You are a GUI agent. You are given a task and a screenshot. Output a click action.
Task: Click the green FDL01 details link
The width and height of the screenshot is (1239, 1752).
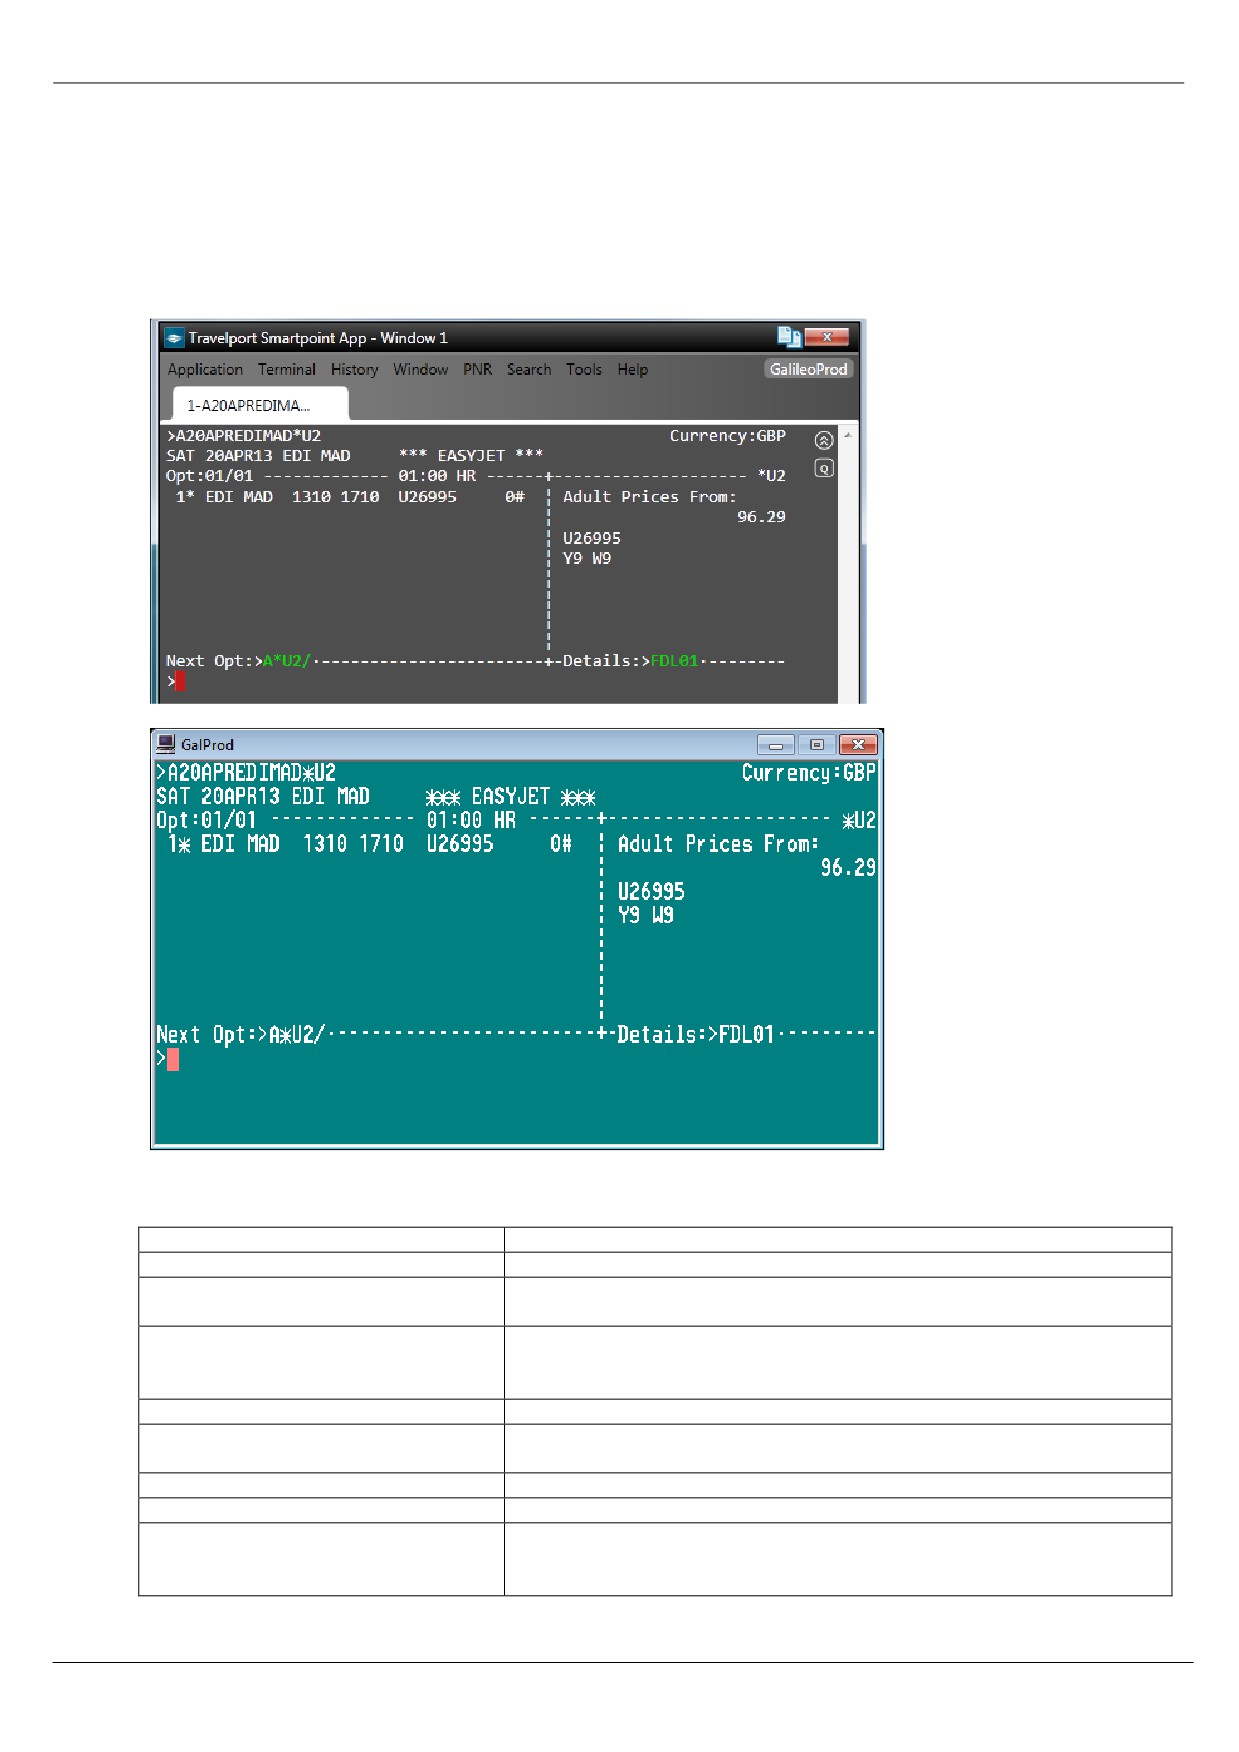click(x=675, y=661)
